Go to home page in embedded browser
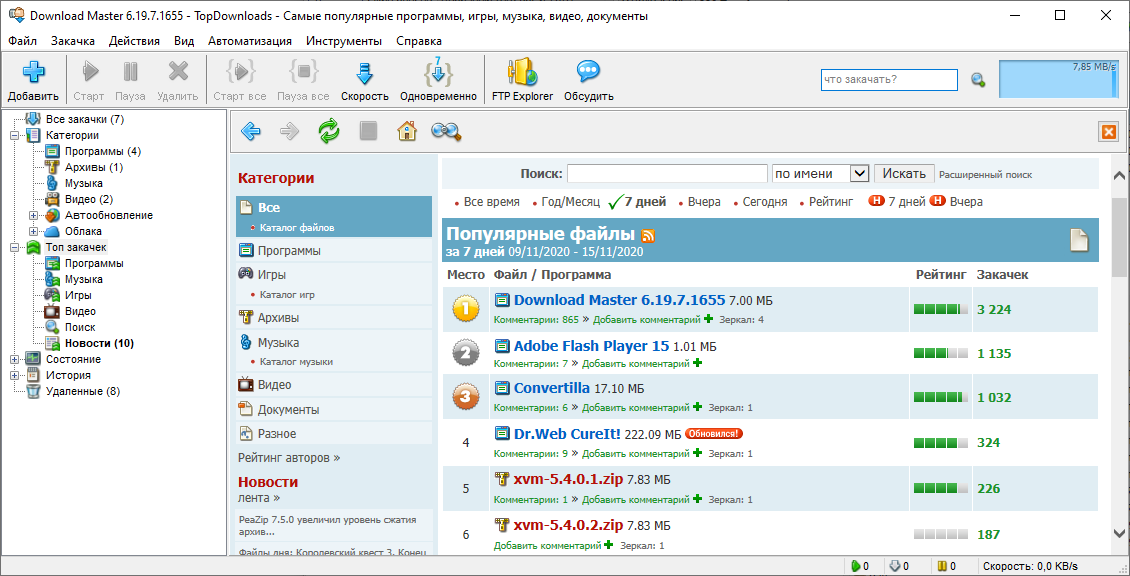Screen dimensions: 1130x576 pyautogui.click(x=407, y=131)
